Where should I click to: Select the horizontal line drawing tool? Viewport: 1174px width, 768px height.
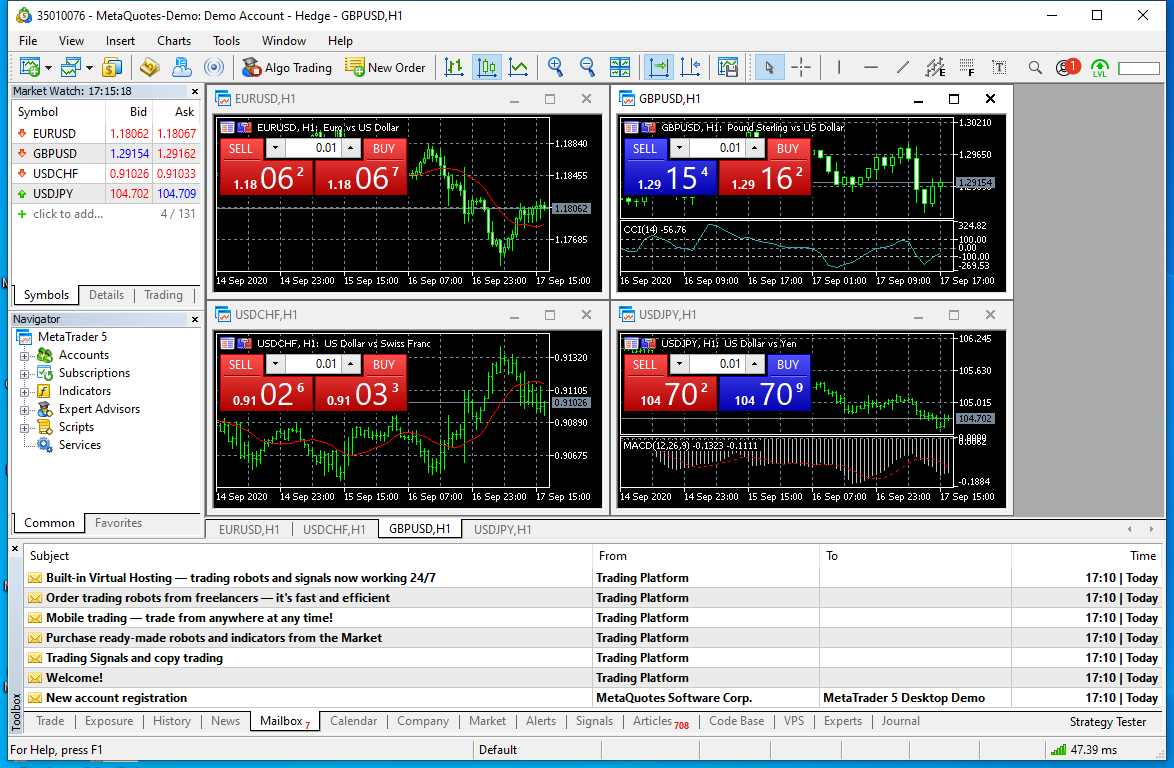(871, 67)
